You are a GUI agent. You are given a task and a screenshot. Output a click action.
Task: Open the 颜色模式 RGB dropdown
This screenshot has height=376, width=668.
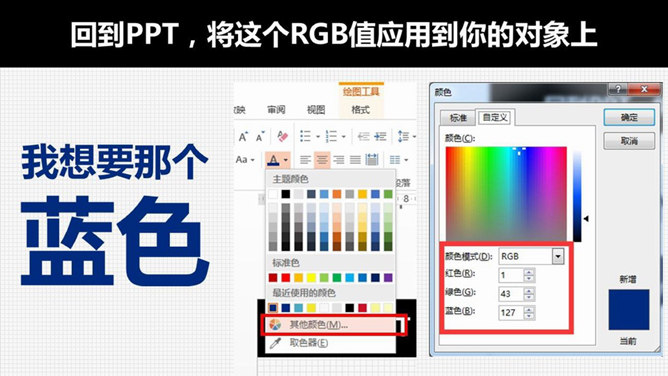(558, 256)
